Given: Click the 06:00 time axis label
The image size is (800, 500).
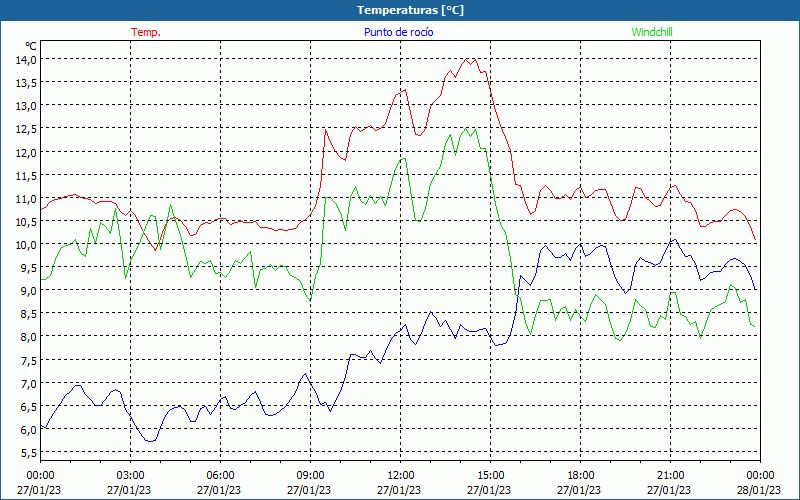Looking at the screenshot, I should point(220,476).
